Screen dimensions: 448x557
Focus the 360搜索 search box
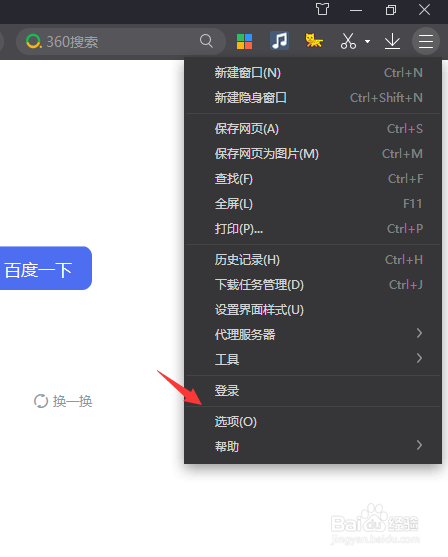[x=121, y=42]
